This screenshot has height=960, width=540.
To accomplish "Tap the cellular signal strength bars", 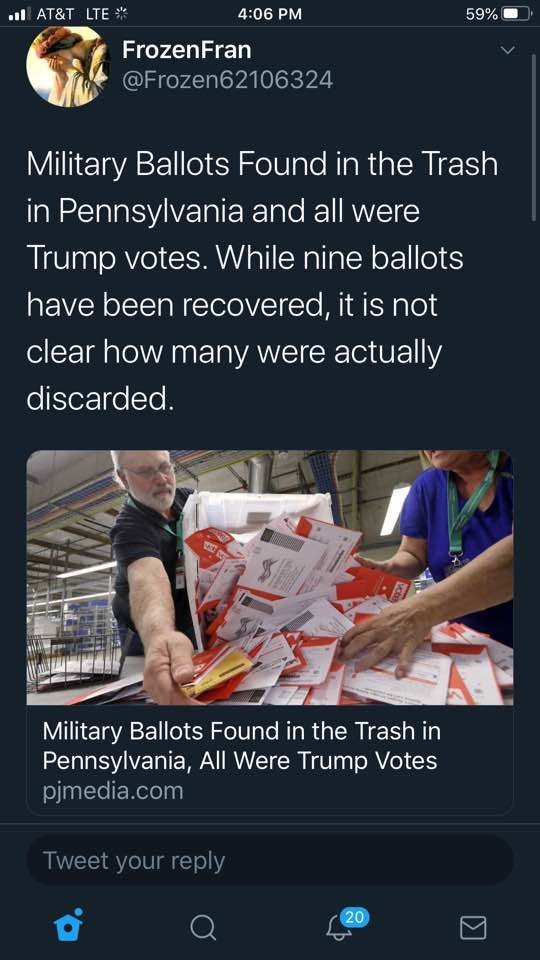I will click(20, 13).
